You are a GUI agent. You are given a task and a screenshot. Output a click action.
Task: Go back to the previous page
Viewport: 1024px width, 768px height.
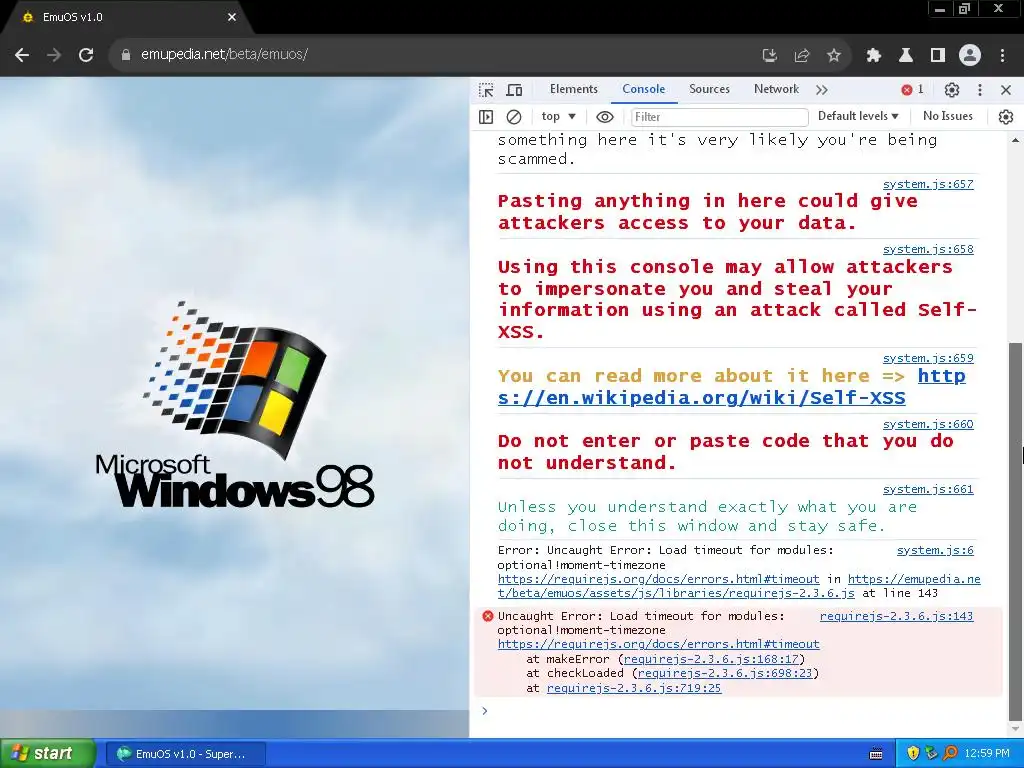coord(22,55)
